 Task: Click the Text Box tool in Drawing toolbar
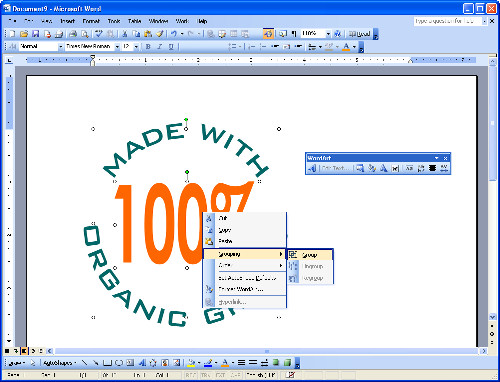(x=130, y=363)
